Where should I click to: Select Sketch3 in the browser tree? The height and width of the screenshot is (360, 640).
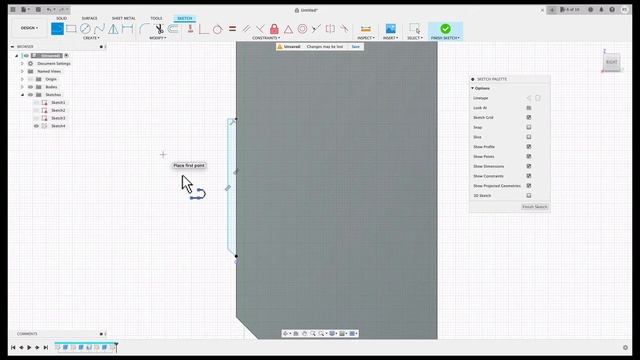click(58, 118)
